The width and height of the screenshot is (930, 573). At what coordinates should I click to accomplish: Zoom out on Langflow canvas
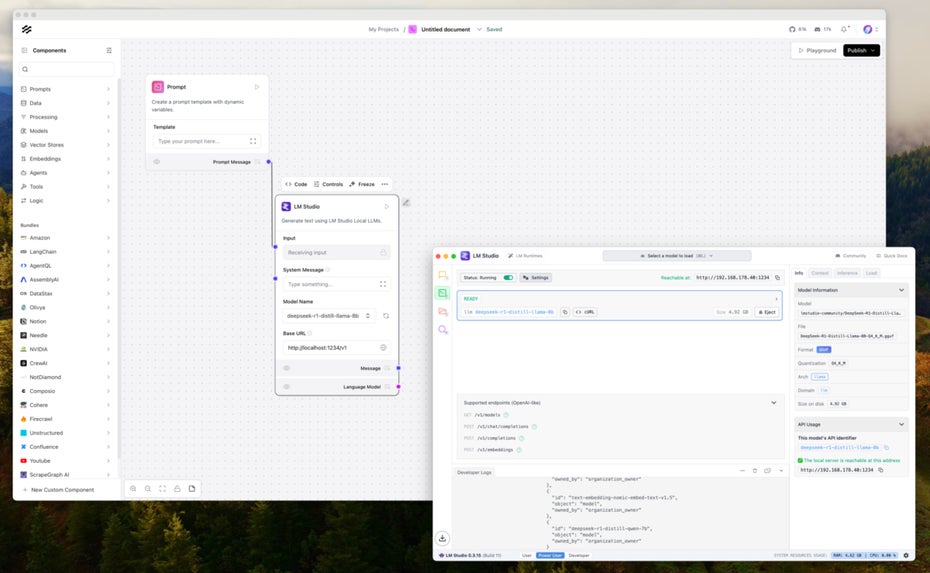[x=148, y=489]
